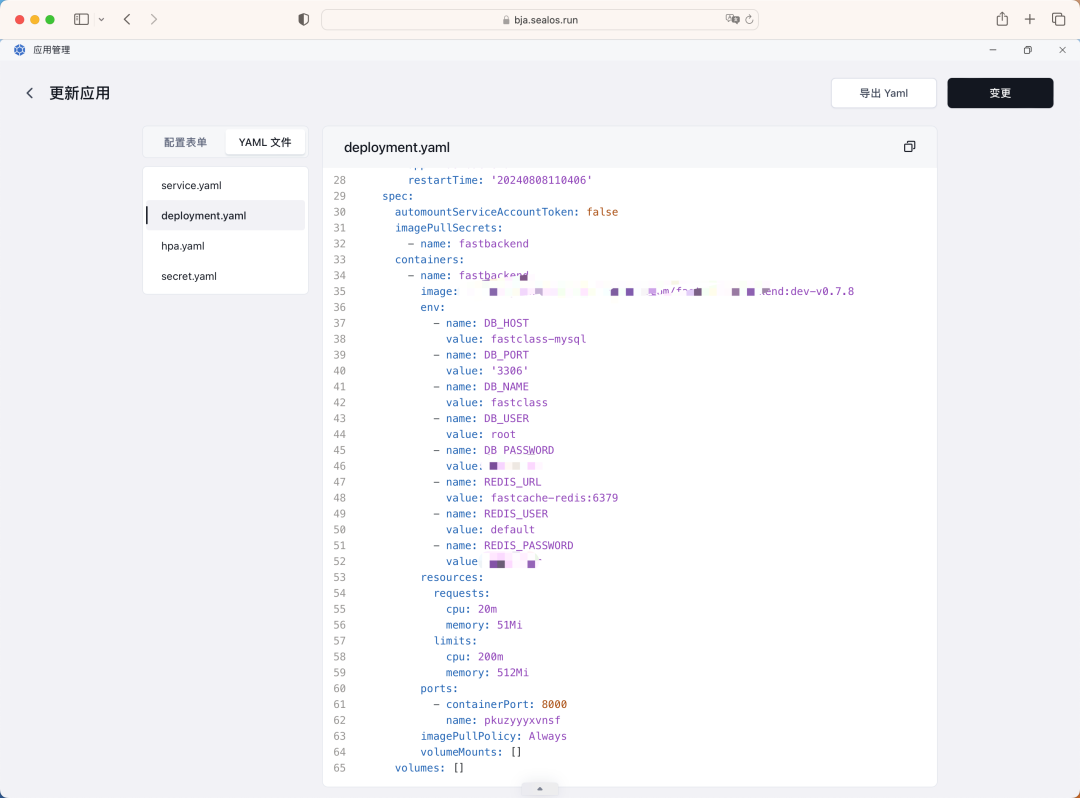This screenshot has width=1080, height=798.
Task: Go back using the arrow beside 更新应用
Action: pos(30,93)
